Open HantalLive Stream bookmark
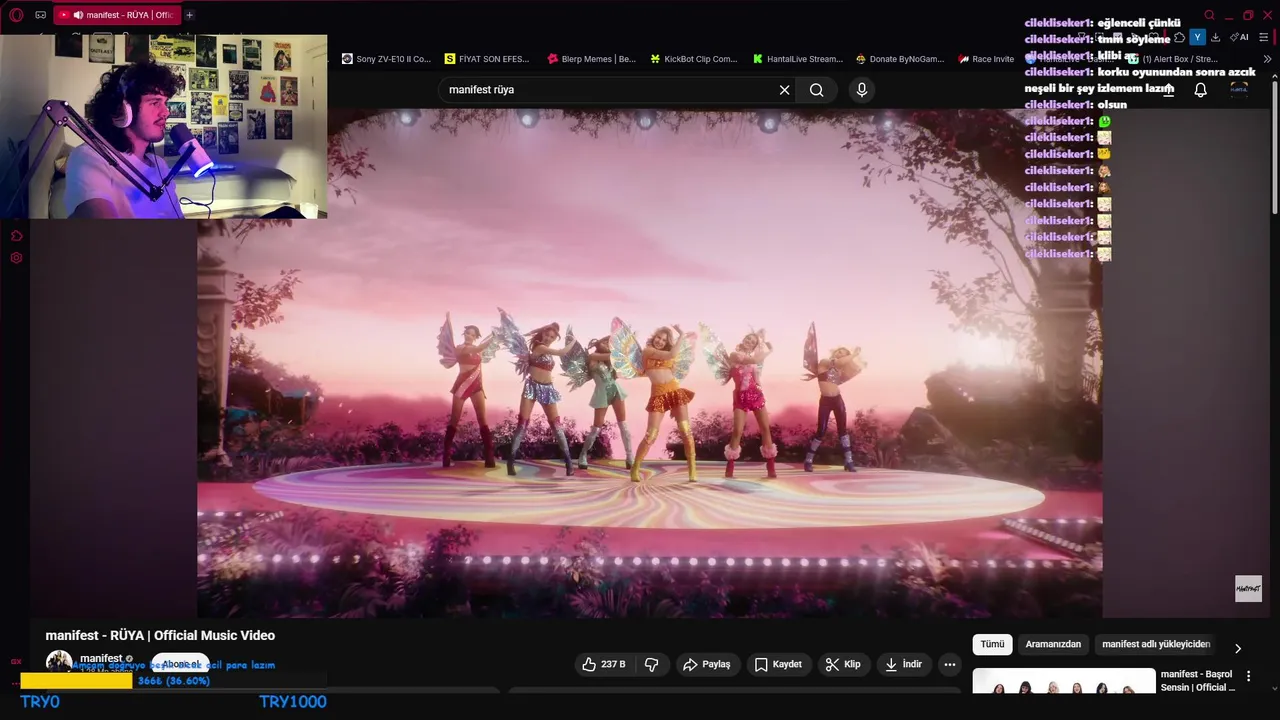1280x720 pixels. coord(797,59)
